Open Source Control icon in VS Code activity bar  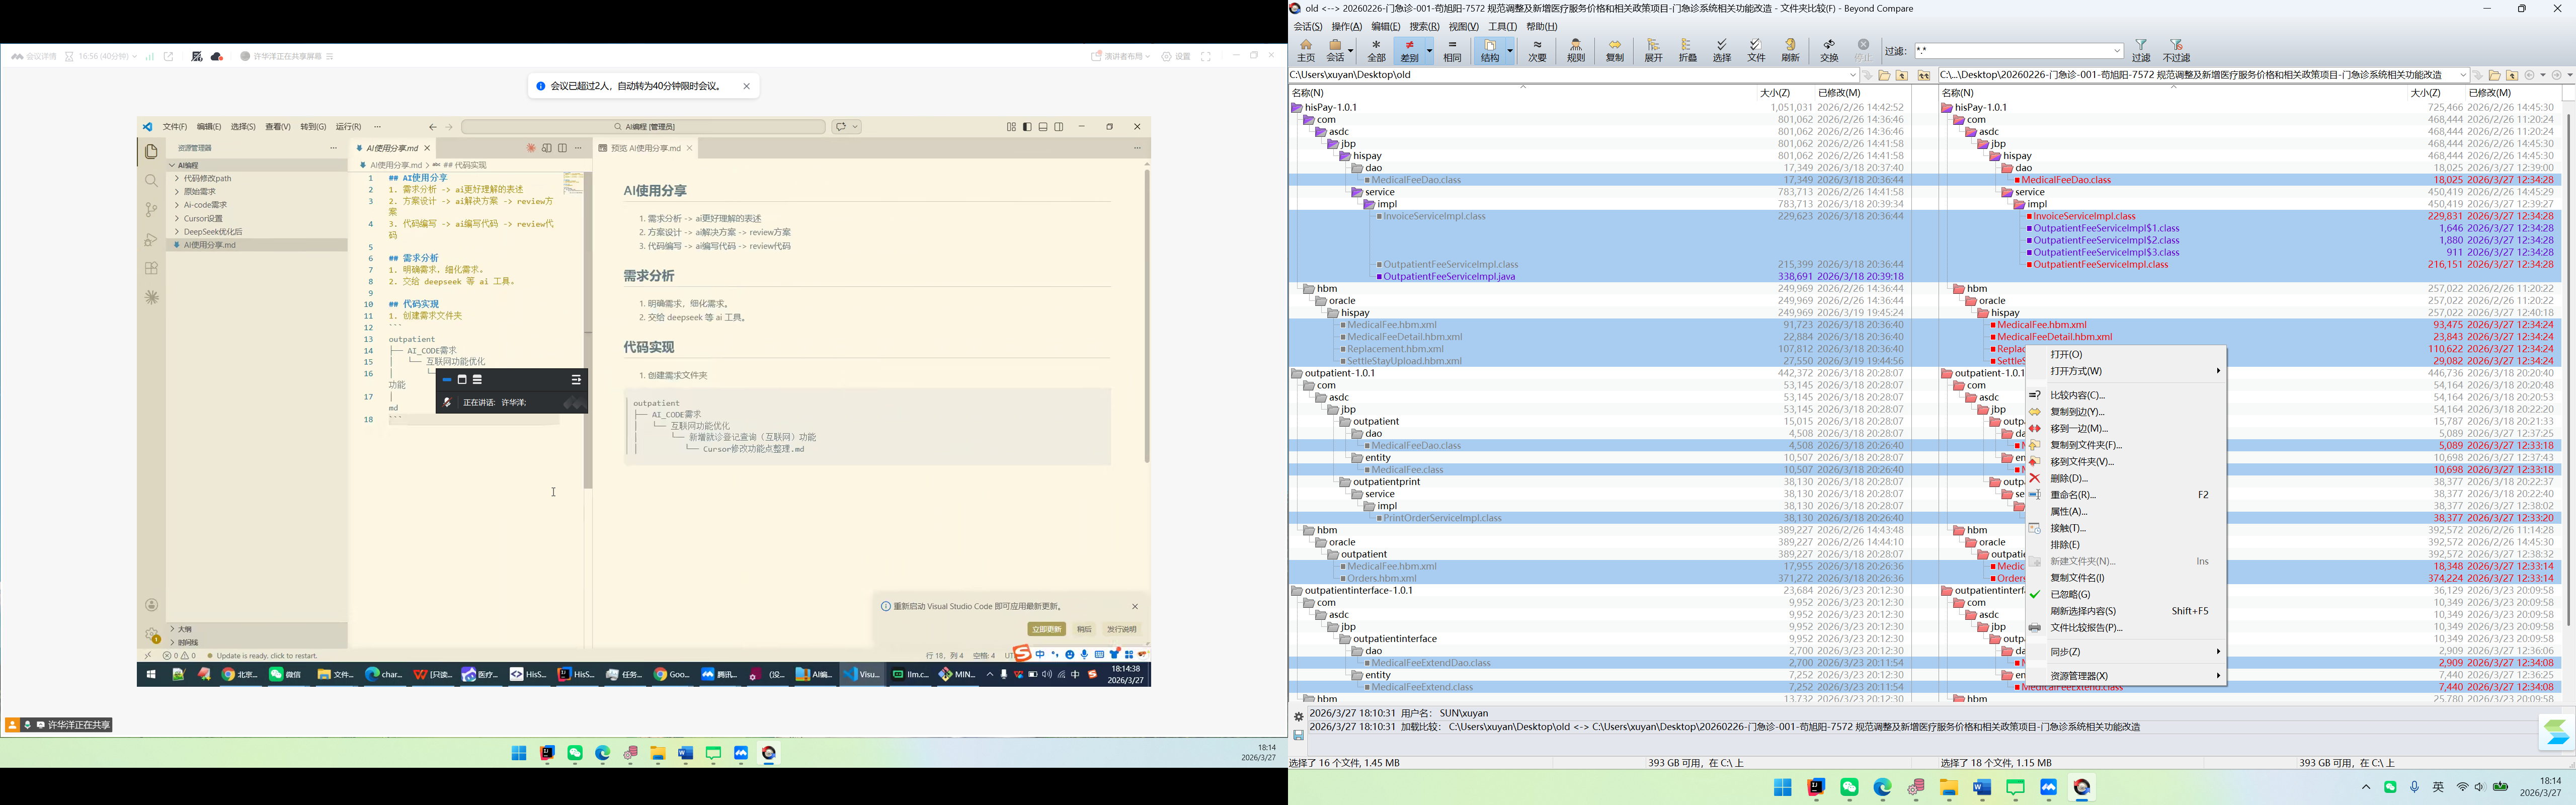151,210
